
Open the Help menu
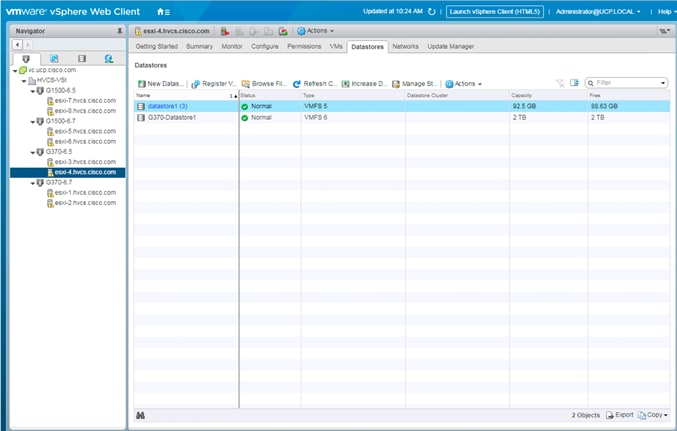[666, 12]
